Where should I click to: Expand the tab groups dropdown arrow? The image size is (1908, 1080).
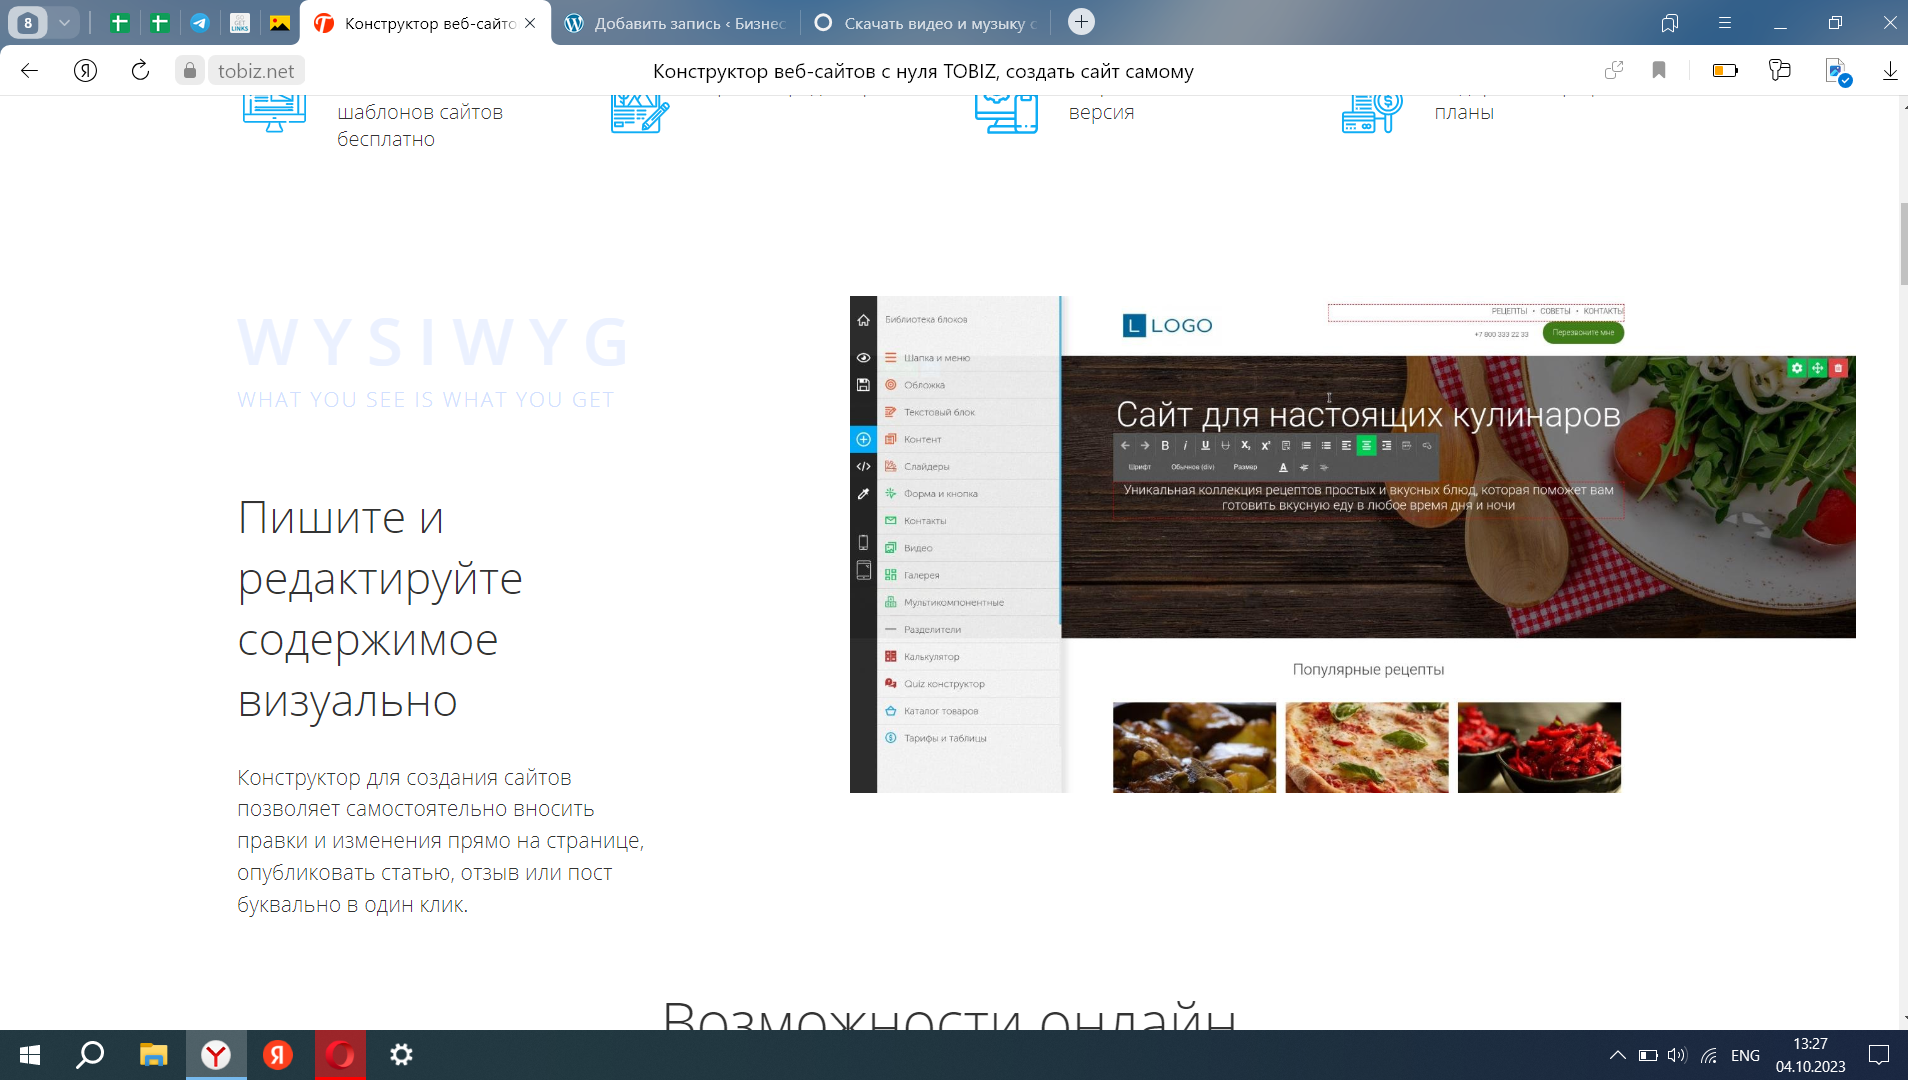(x=64, y=23)
